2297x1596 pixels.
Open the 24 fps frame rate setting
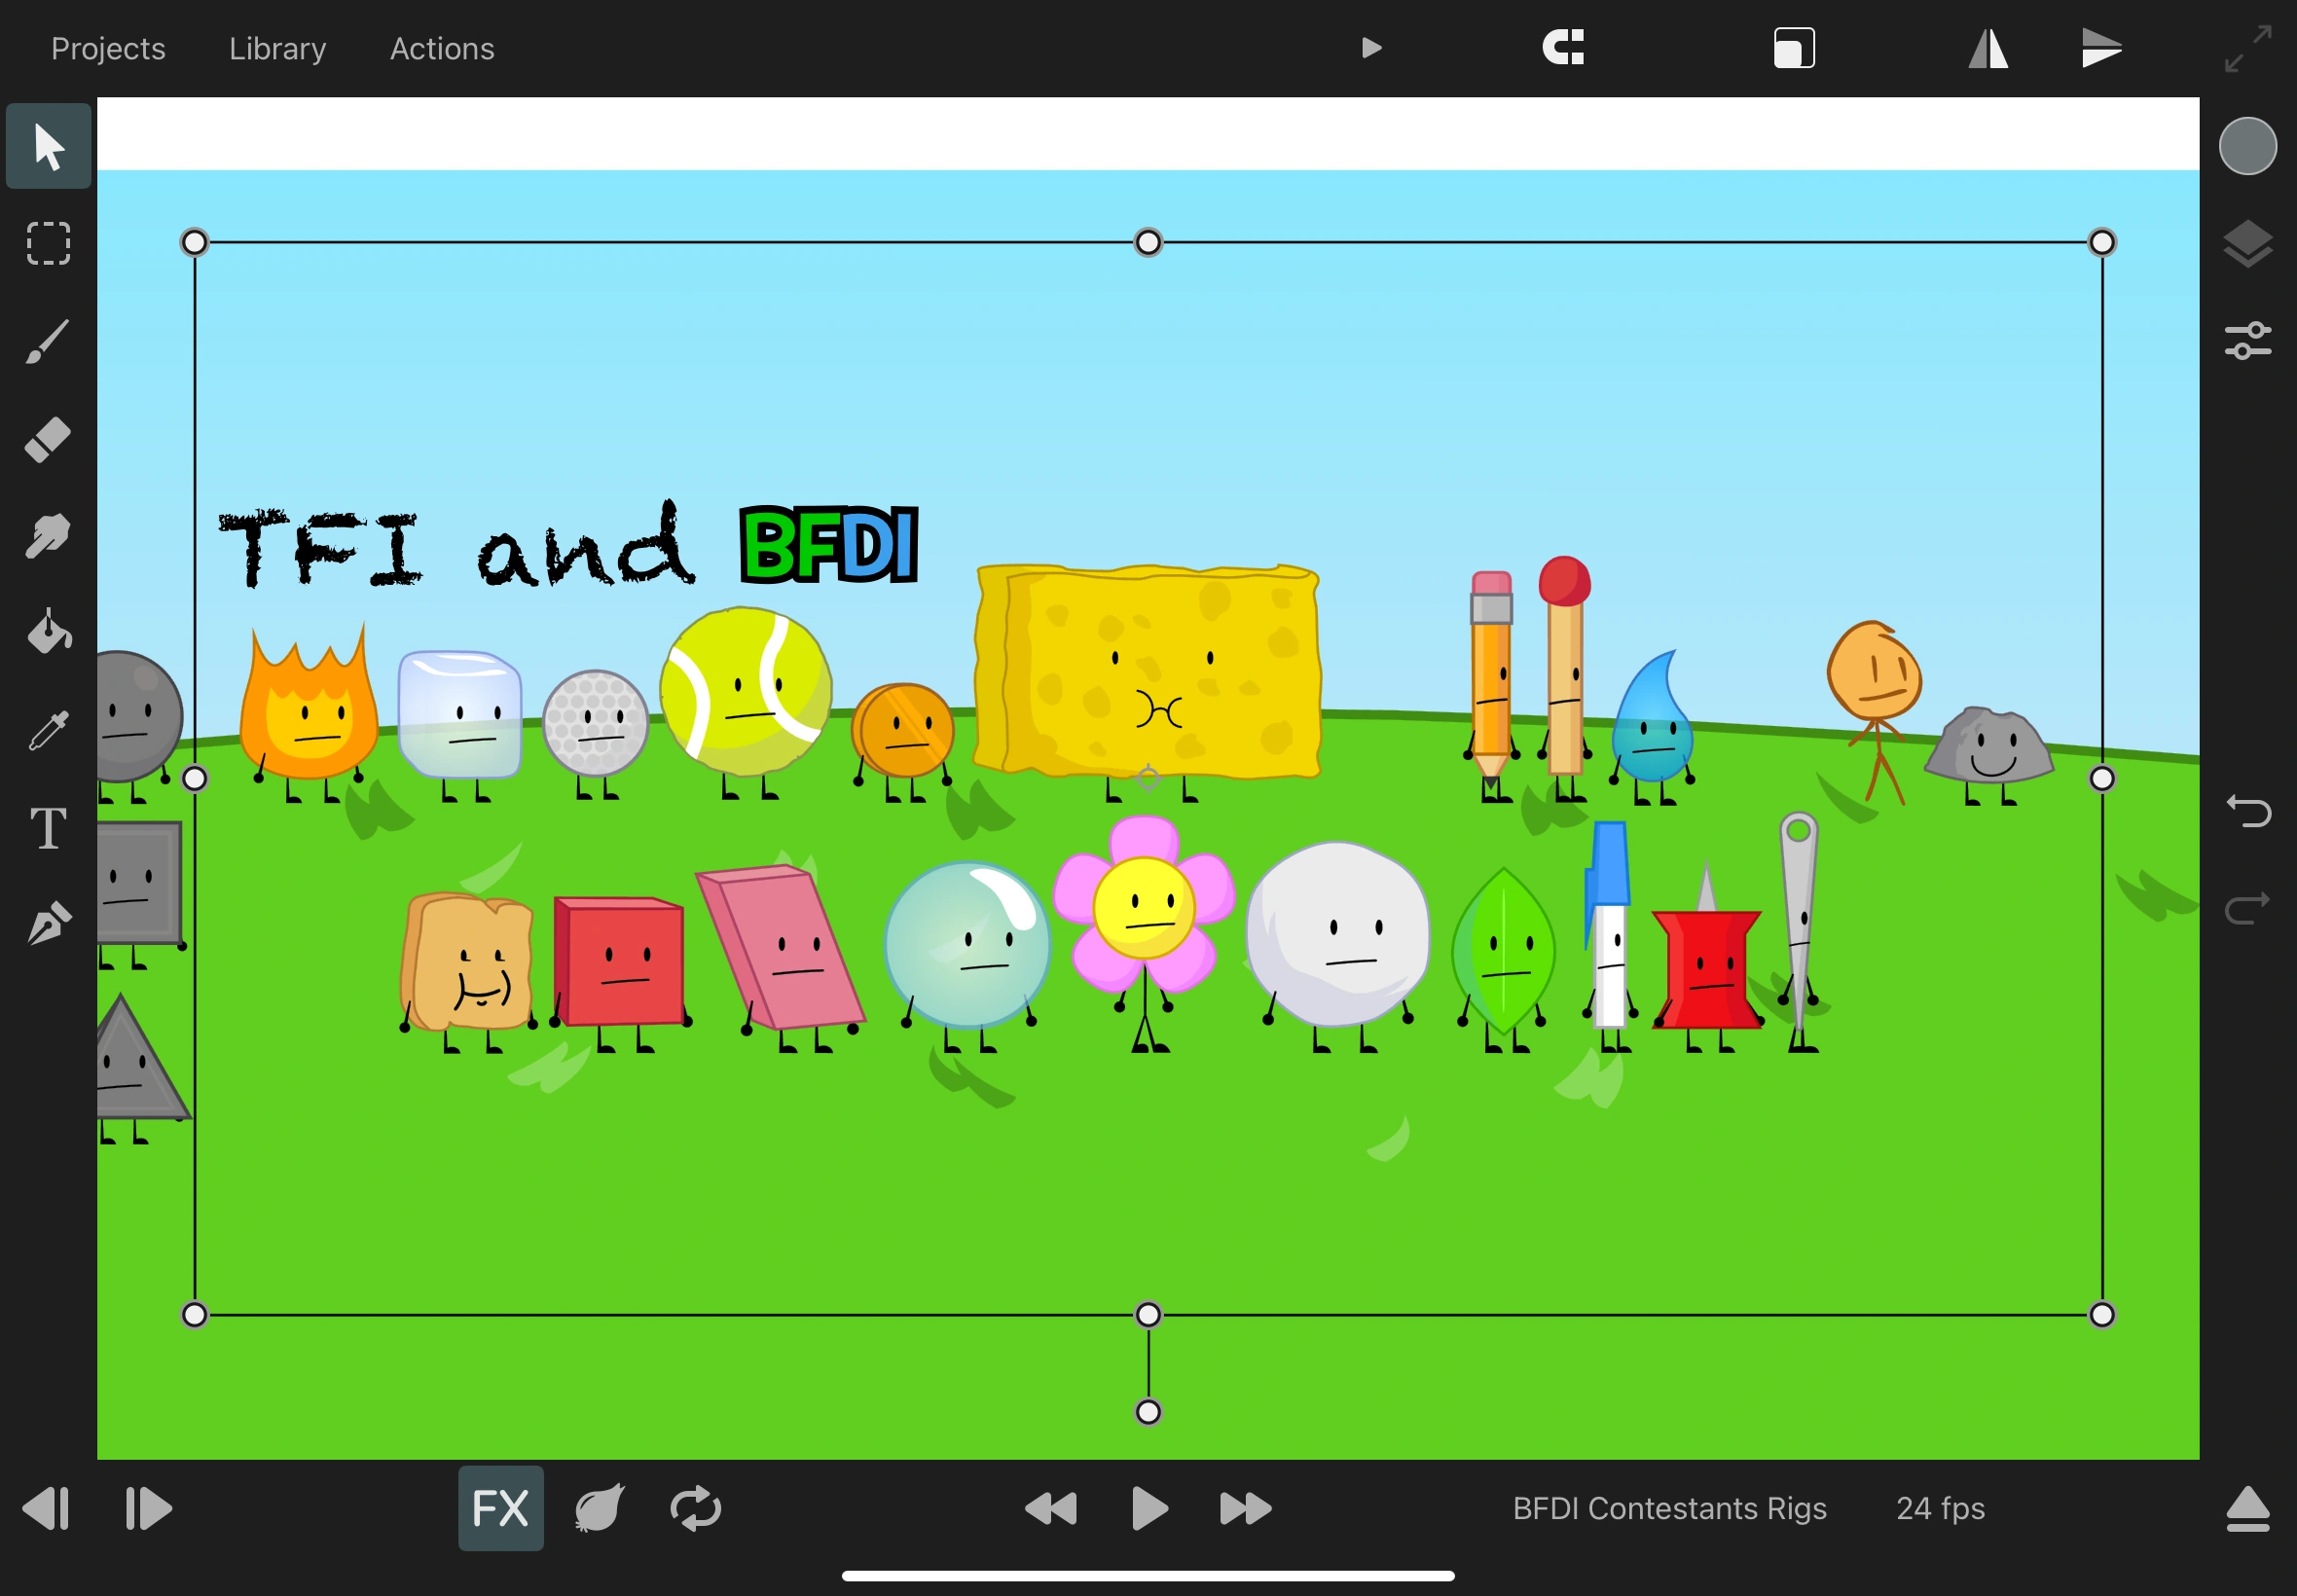(1942, 1508)
